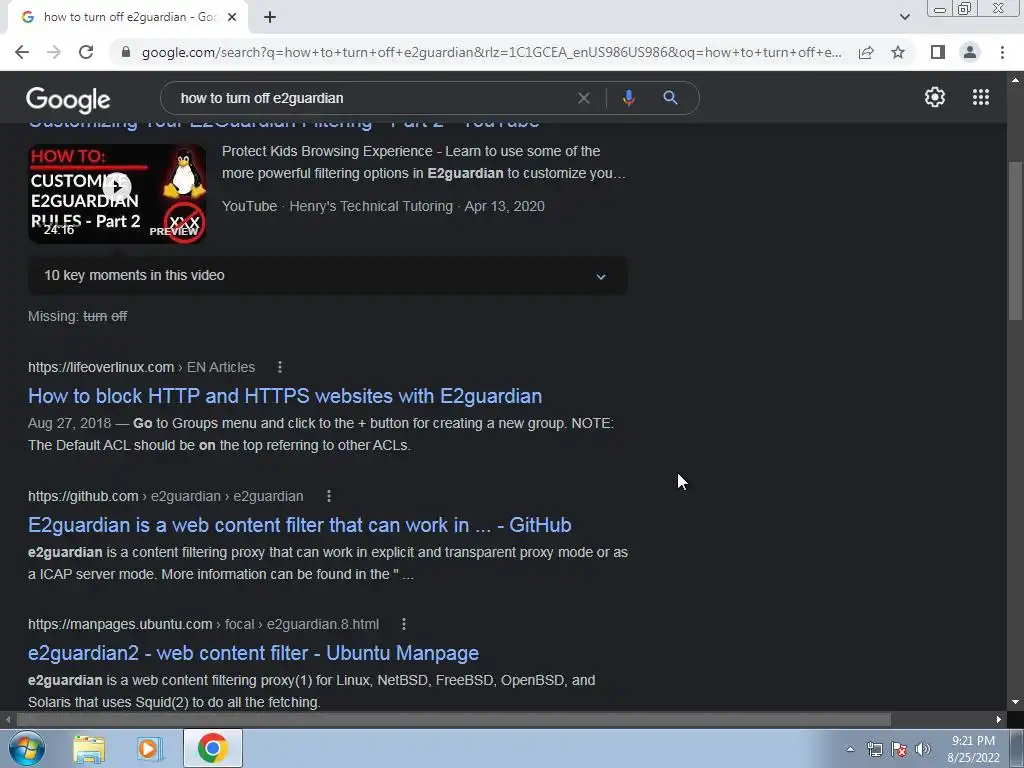Open a new browser tab

[270, 18]
